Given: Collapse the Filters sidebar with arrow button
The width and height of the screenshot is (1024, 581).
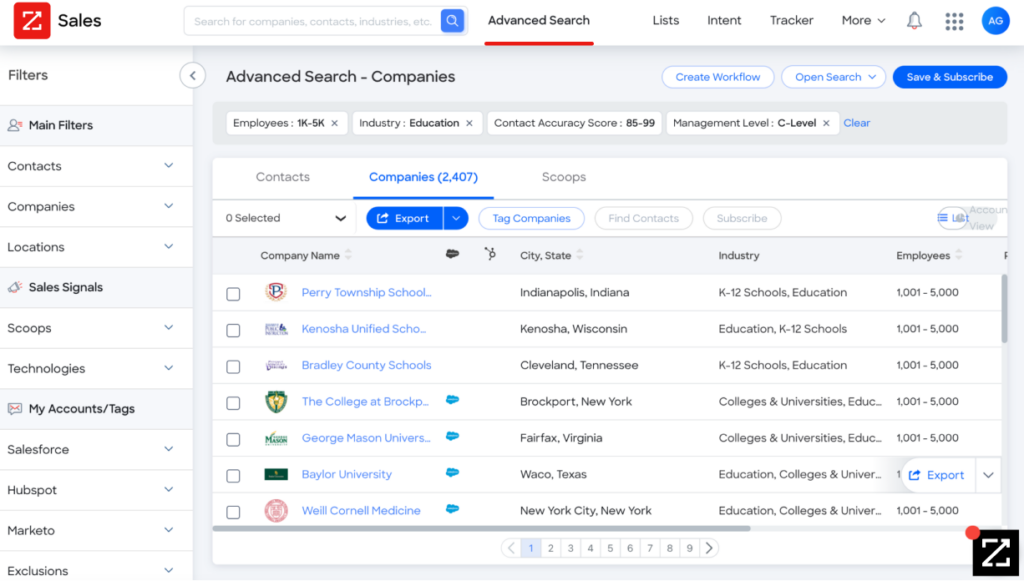Looking at the screenshot, I should pos(193,76).
